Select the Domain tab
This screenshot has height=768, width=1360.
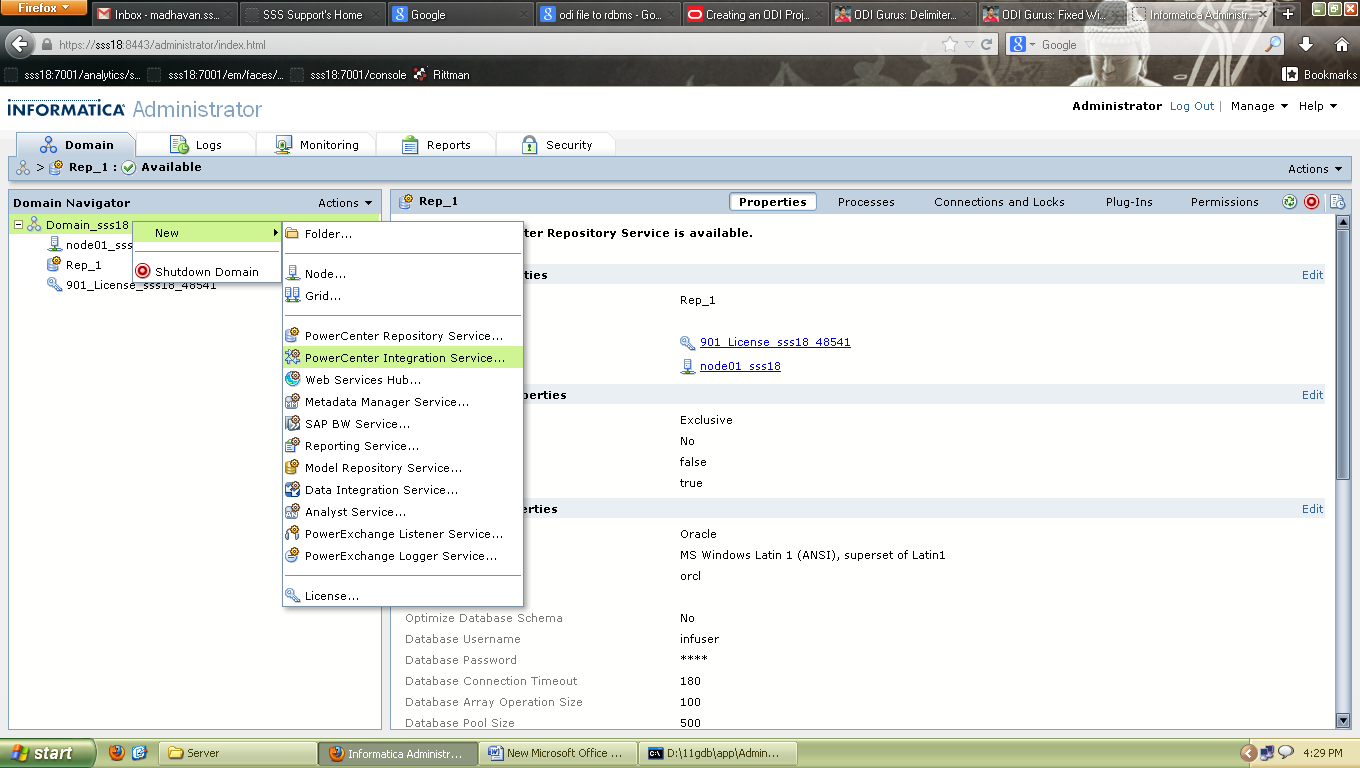point(76,145)
